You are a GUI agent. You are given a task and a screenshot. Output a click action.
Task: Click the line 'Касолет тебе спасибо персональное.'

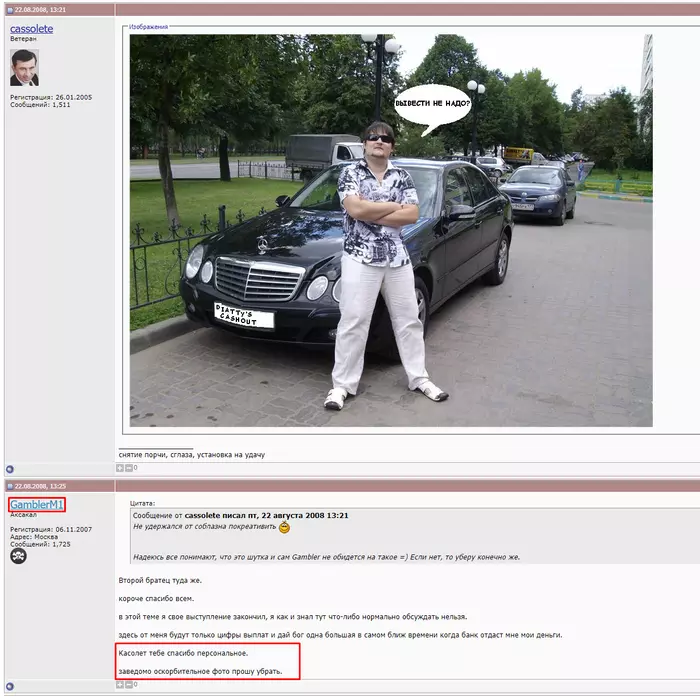pyautogui.click(x=183, y=653)
